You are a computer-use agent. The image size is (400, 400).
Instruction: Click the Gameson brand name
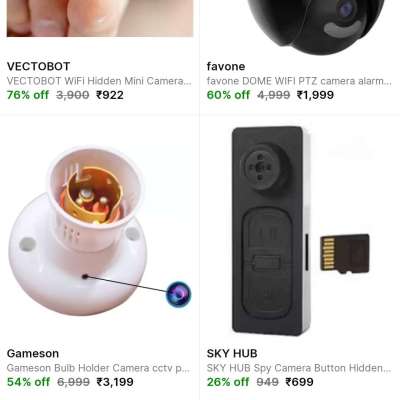[x=33, y=353]
